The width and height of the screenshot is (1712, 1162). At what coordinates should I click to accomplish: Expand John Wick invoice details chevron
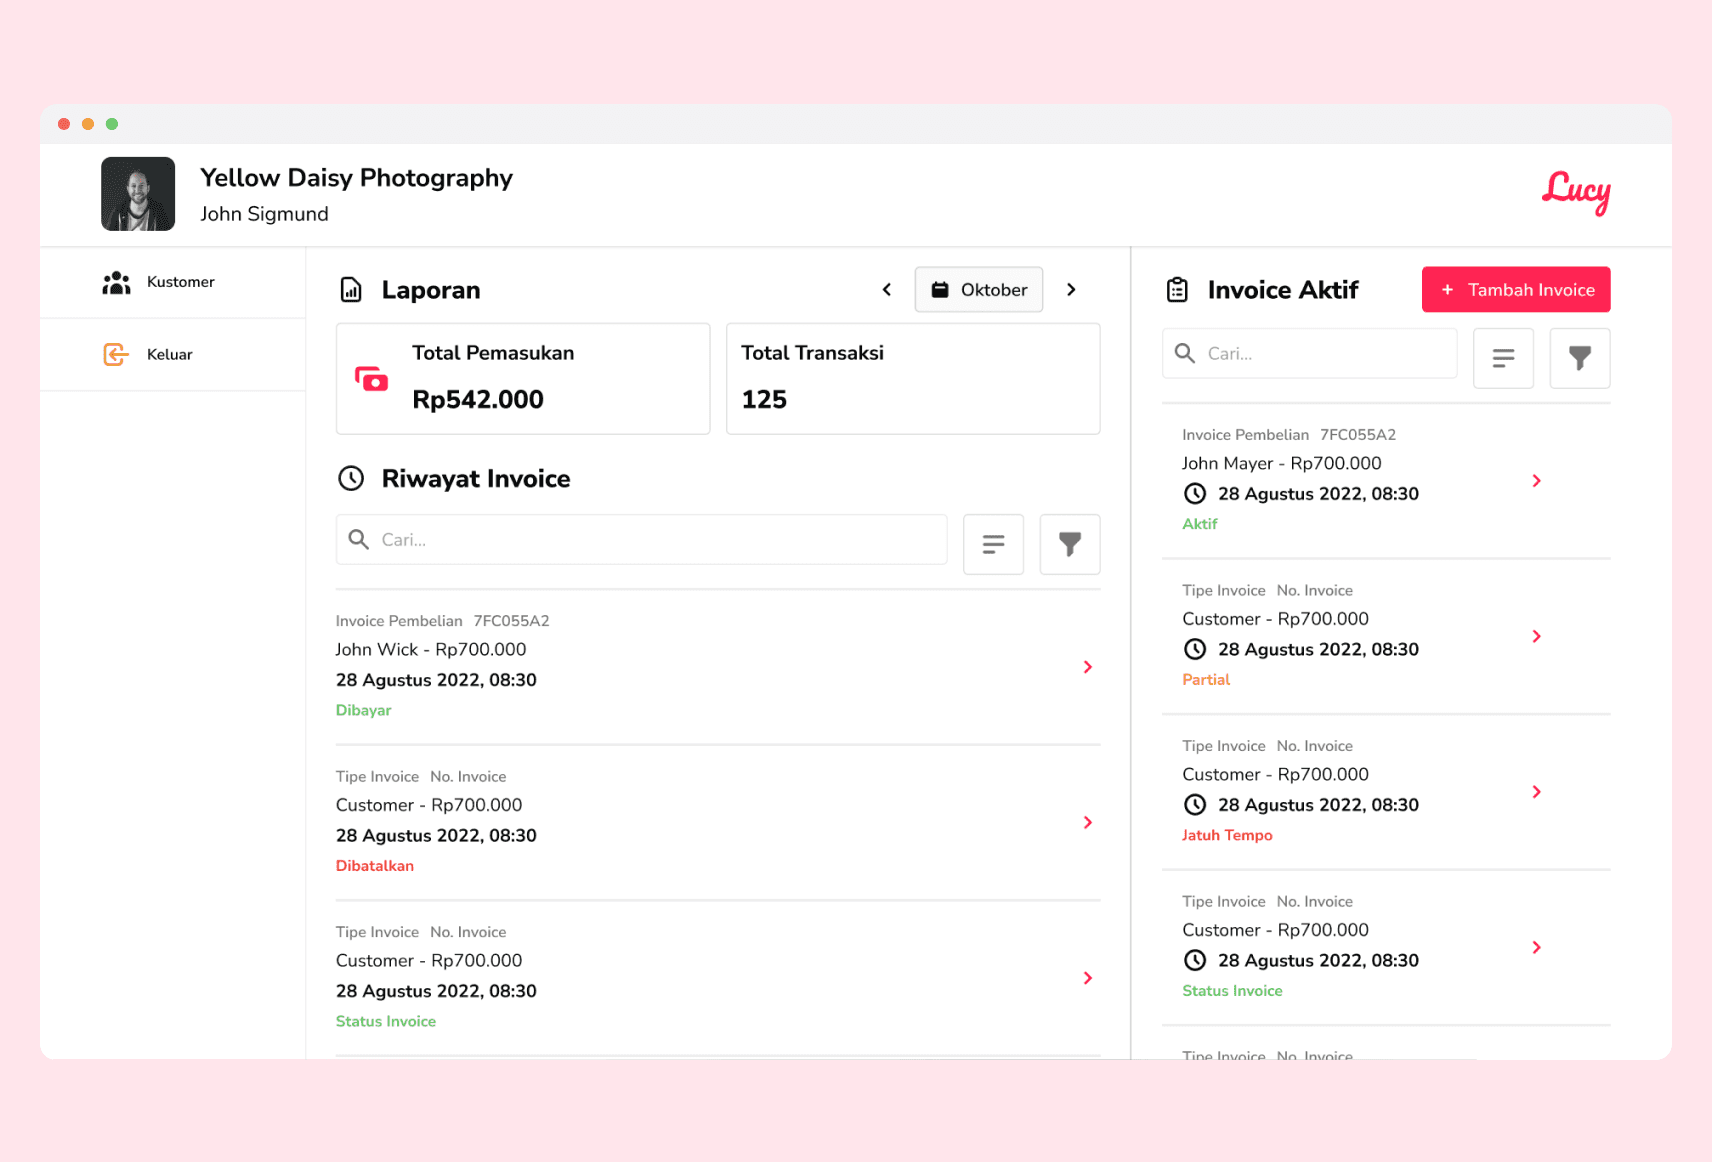click(x=1088, y=667)
